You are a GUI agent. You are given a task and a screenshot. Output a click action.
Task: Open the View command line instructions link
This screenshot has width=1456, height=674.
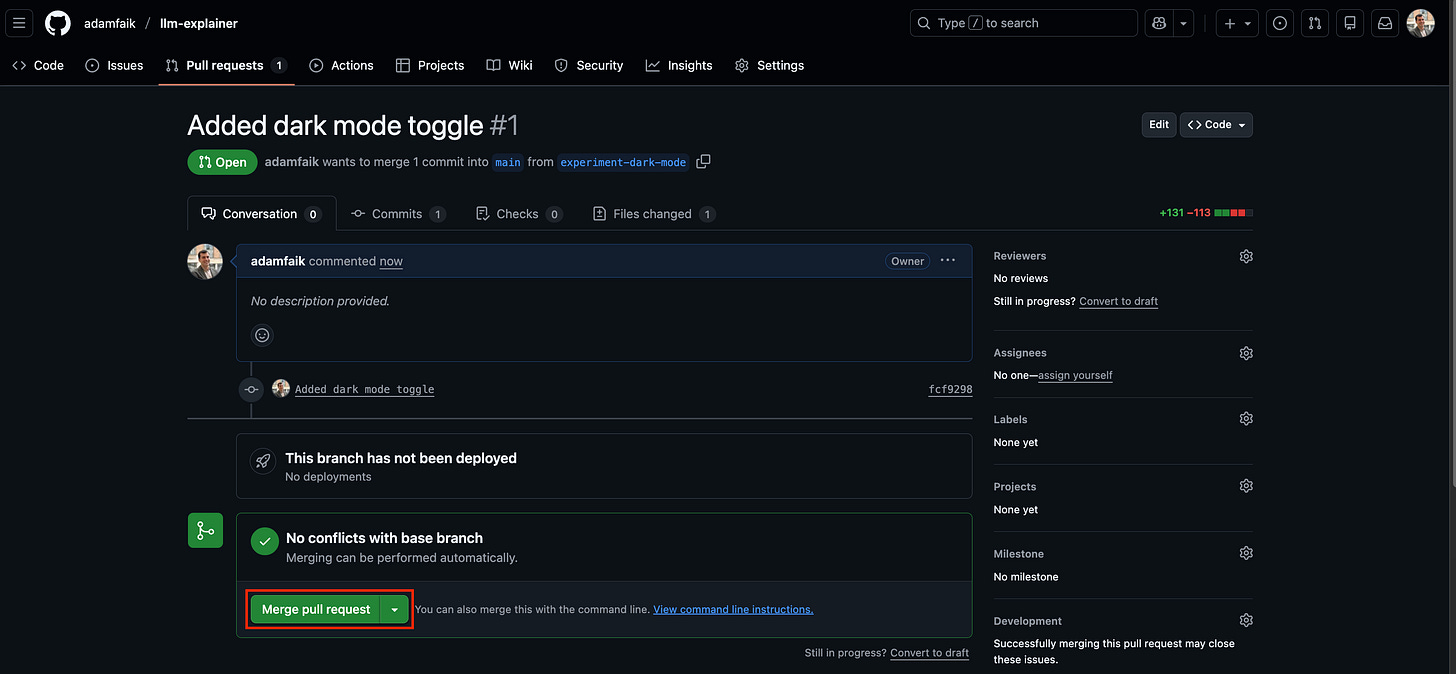click(733, 608)
